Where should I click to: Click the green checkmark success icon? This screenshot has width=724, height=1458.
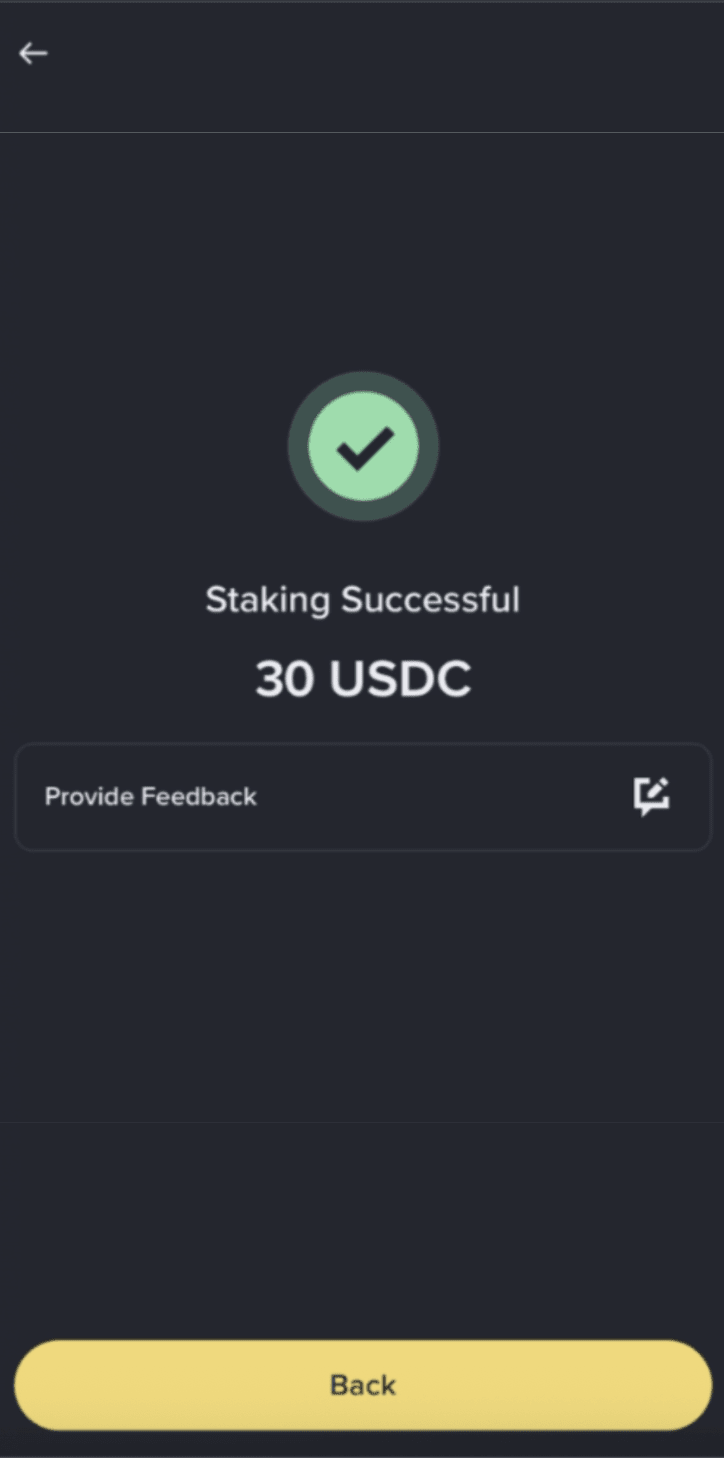pyautogui.click(x=363, y=446)
